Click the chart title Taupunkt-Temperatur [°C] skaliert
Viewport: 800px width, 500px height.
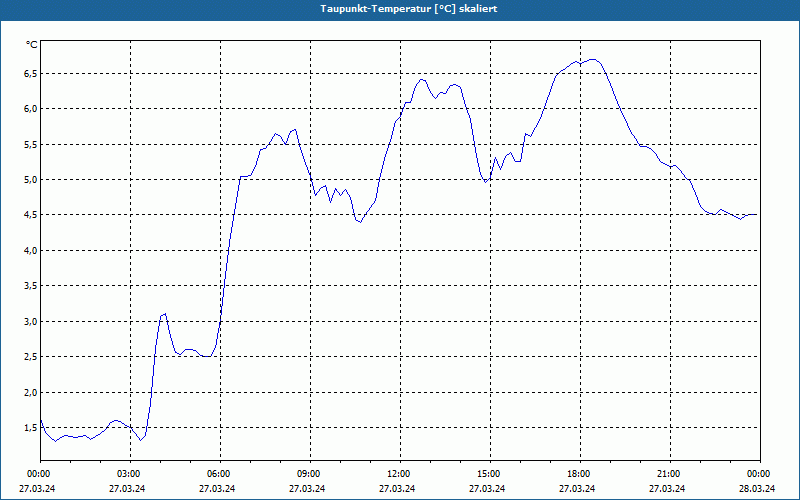tap(409, 9)
